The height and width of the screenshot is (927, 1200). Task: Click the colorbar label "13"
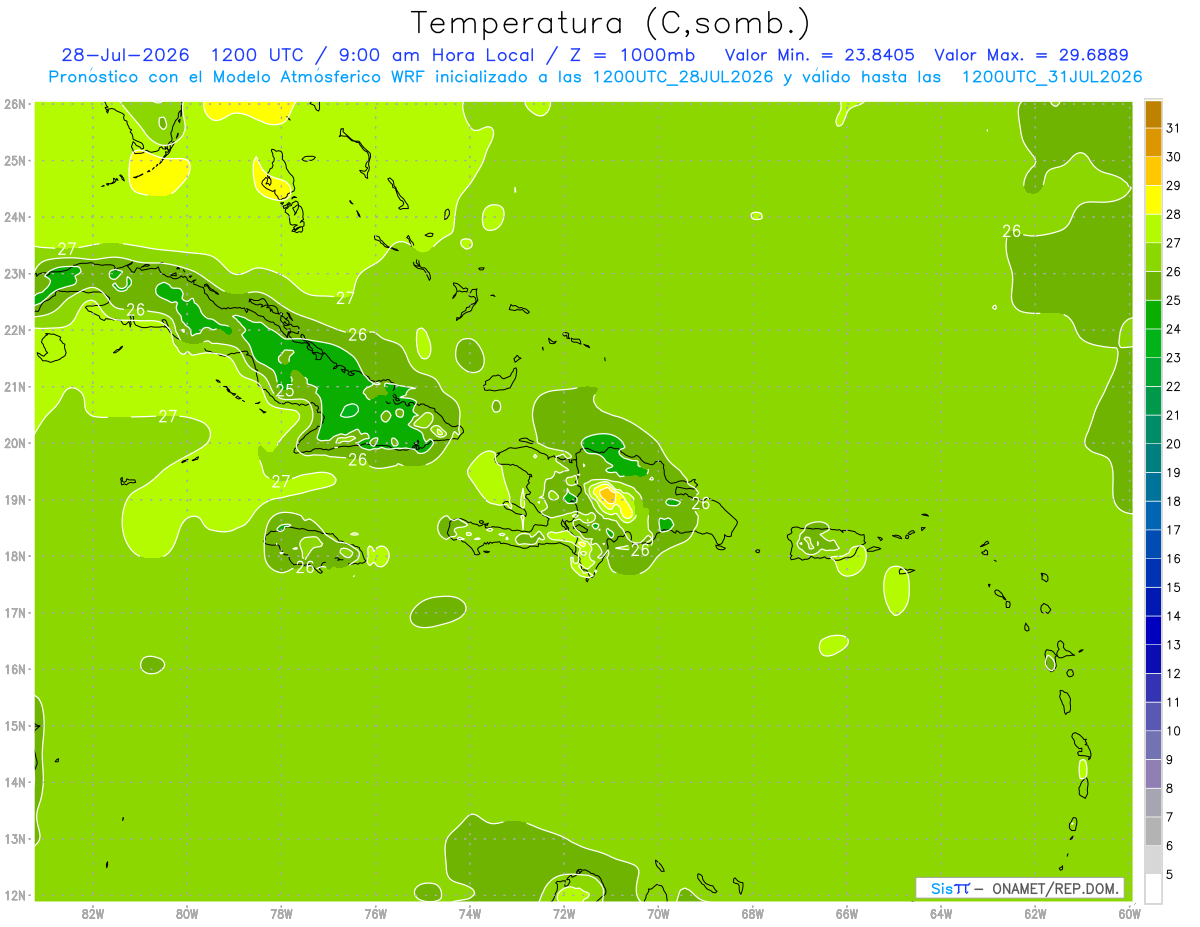tap(1174, 645)
